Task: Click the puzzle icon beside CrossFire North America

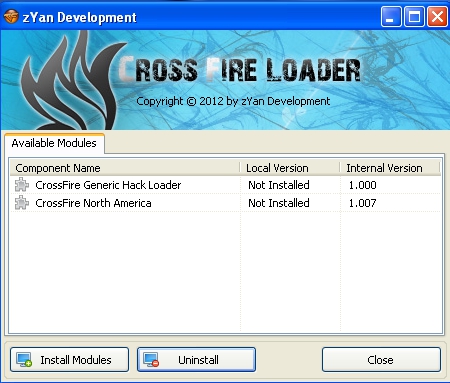Action: pyautogui.click(x=22, y=203)
